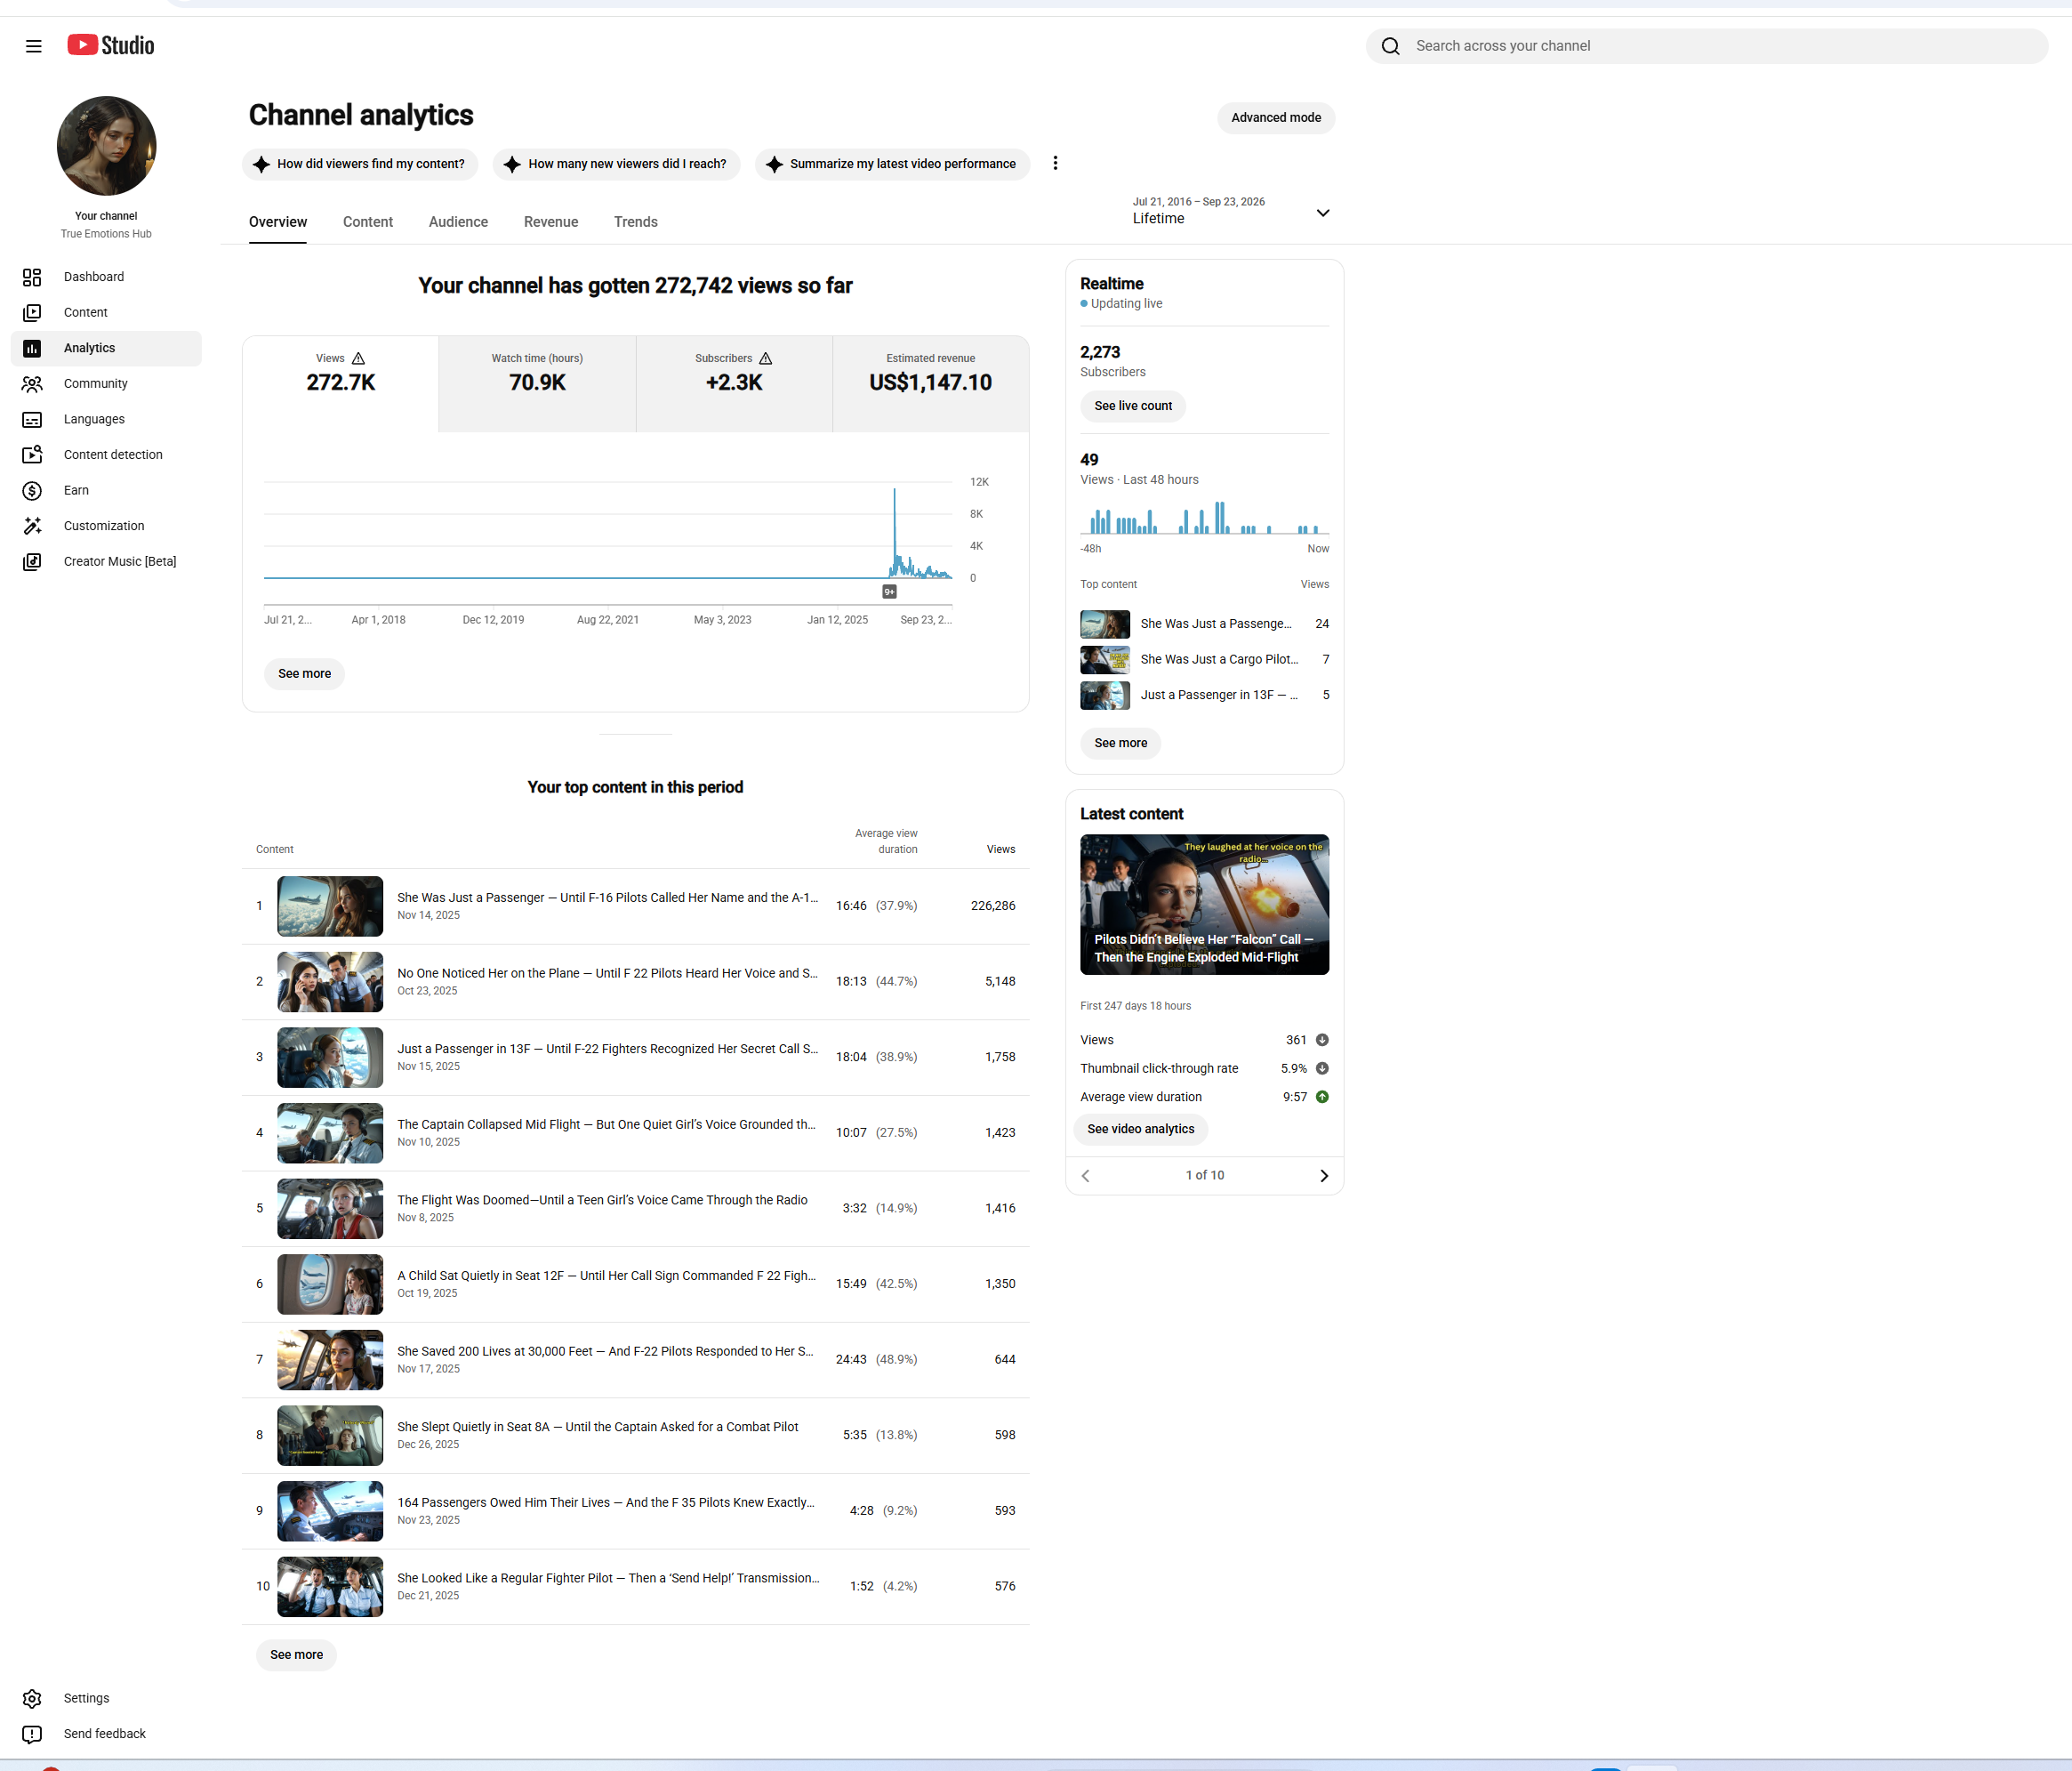The width and height of the screenshot is (2072, 1771).
Task: Open latest content 'Falcon' Call video thumbnail
Action: [x=1205, y=905]
